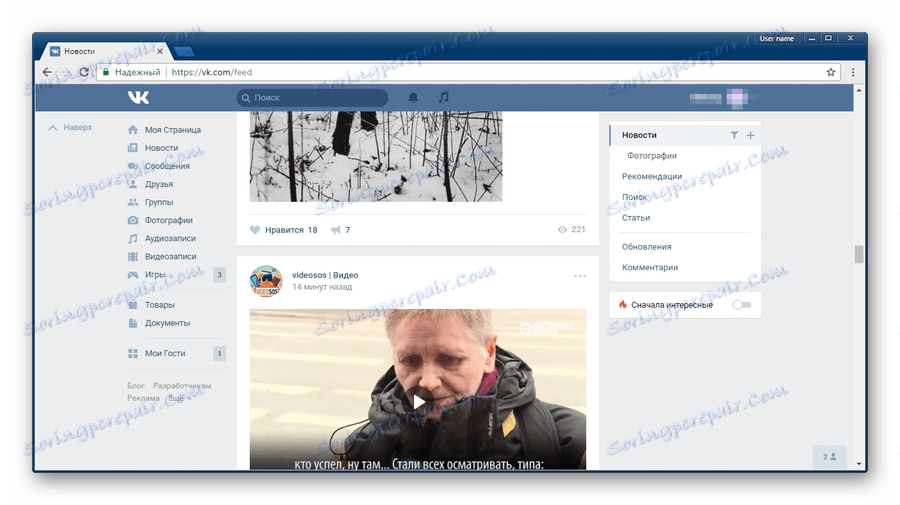Click the VK logo in the header
This screenshot has height=505, width=900.
pyautogui.click(x=138, y=98)
